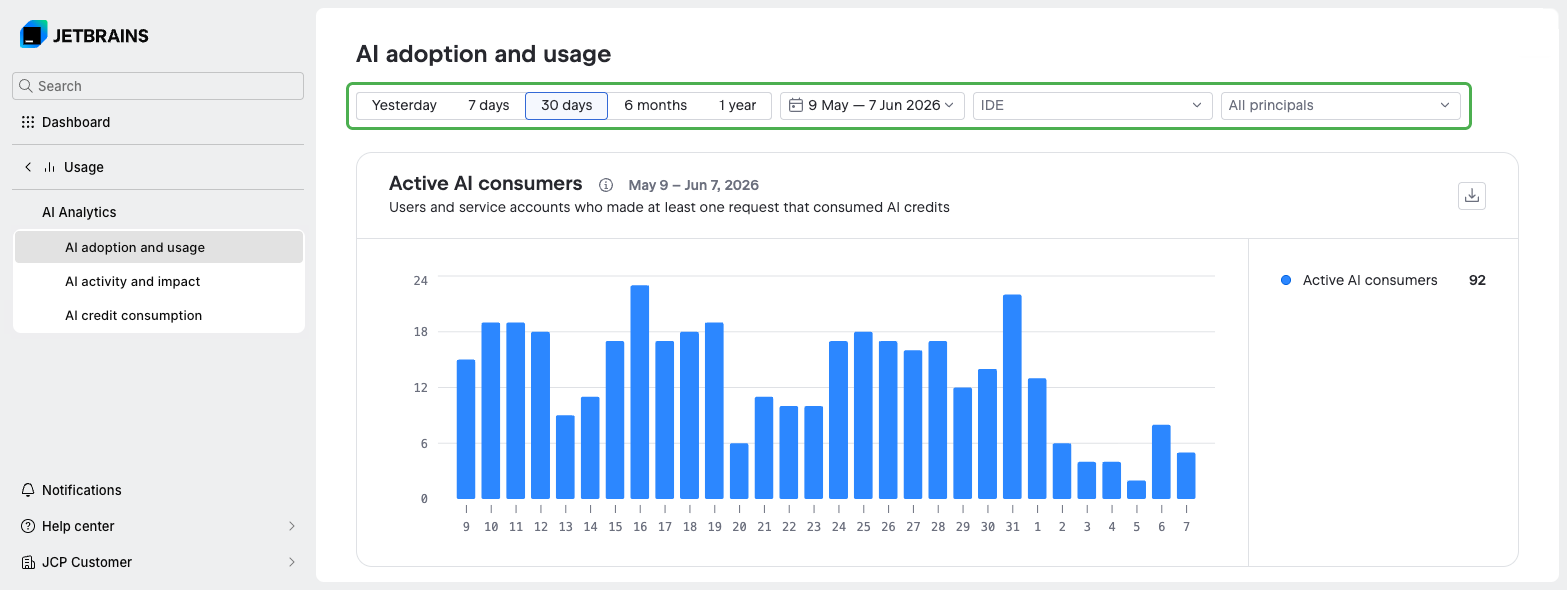Screen dimensions: 1567x590
Task: Select the 1 year time range
Action: click(x=738, y=105)
